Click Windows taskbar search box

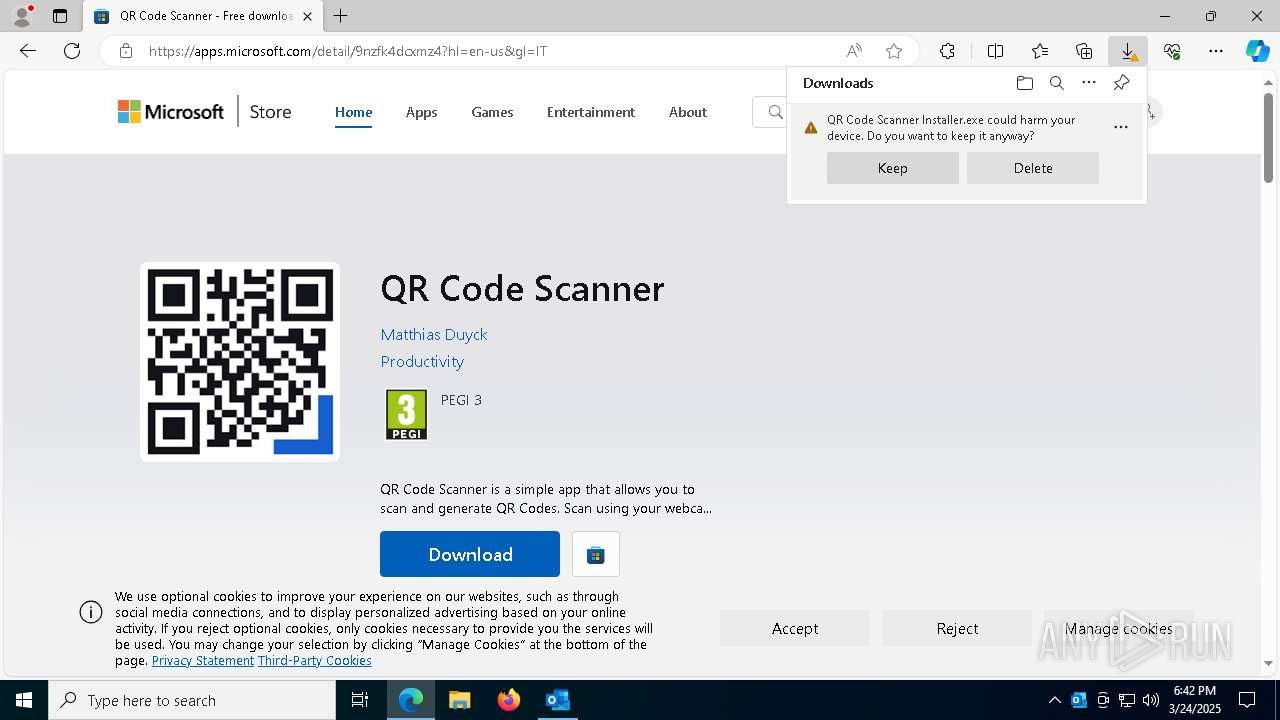pyautogui.click(x=192, y=700)
